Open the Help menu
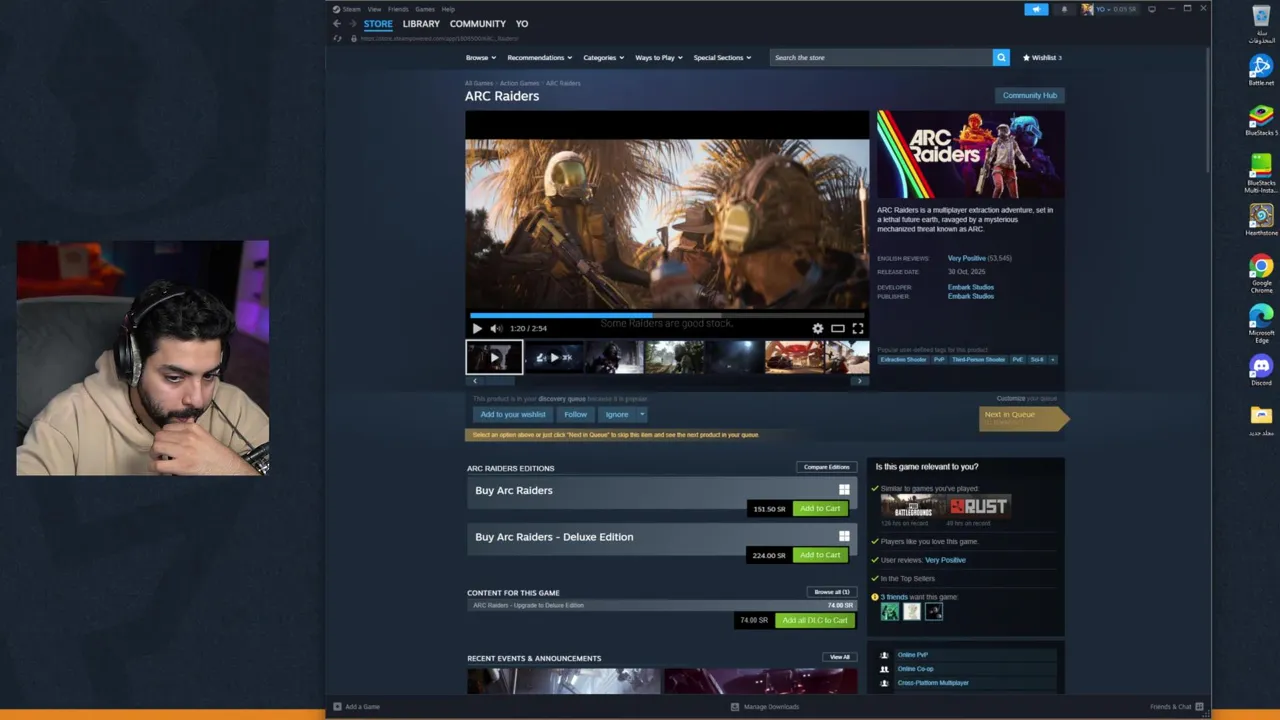Viewport: 1280px width, 720px height. point(448,9)
